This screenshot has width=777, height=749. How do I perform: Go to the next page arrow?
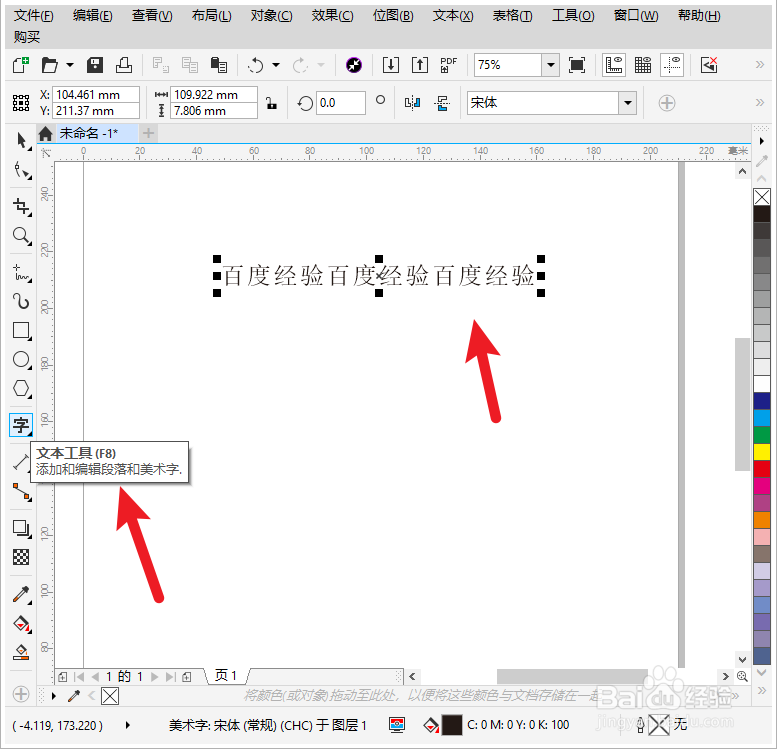click(x=154, y=677)
